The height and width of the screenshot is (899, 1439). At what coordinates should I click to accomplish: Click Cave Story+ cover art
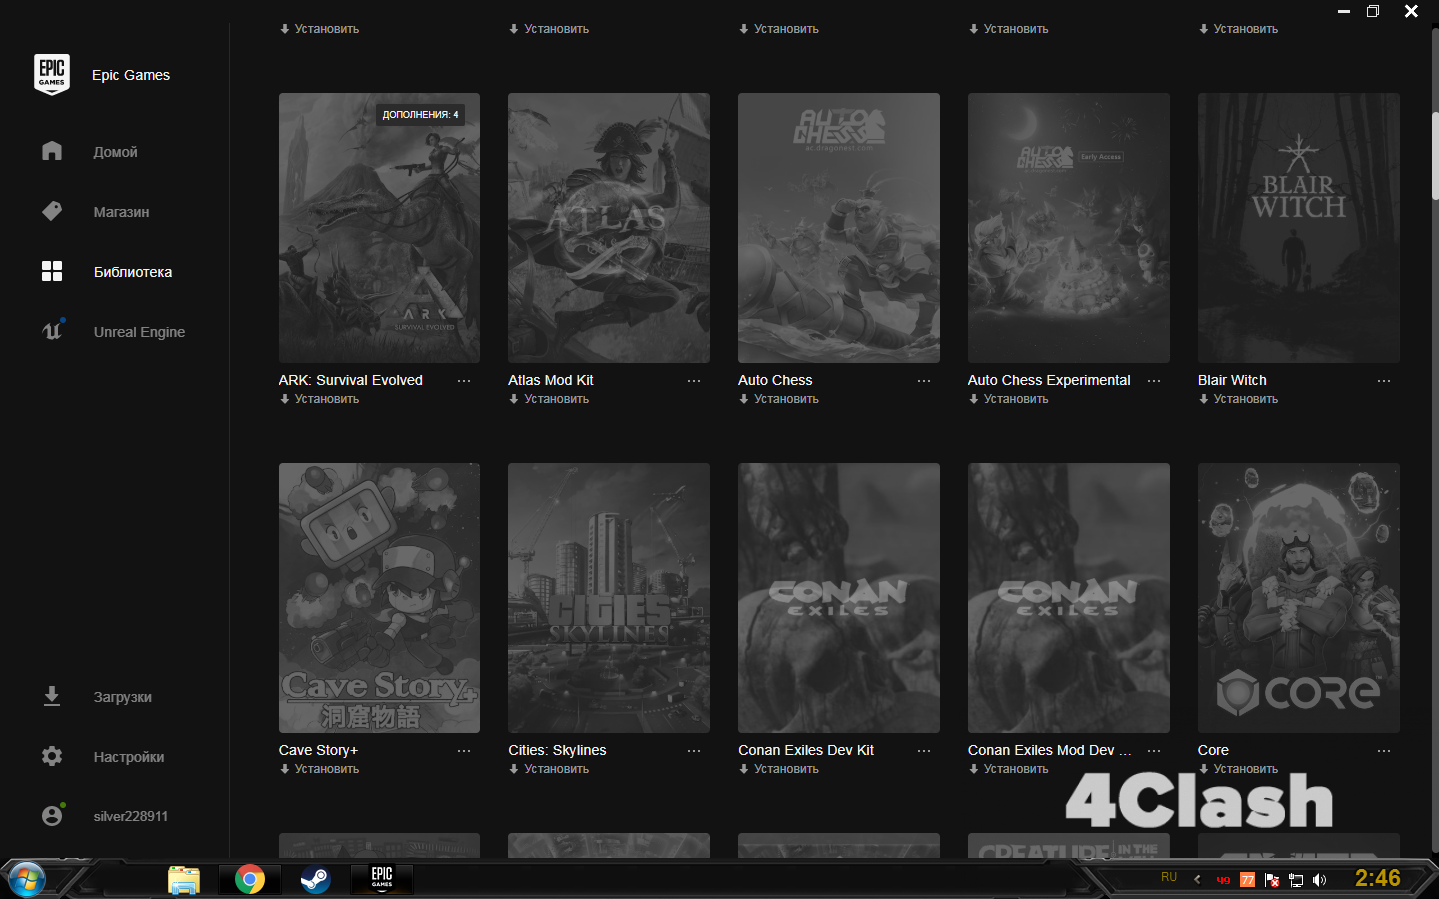tap(379, 598)
